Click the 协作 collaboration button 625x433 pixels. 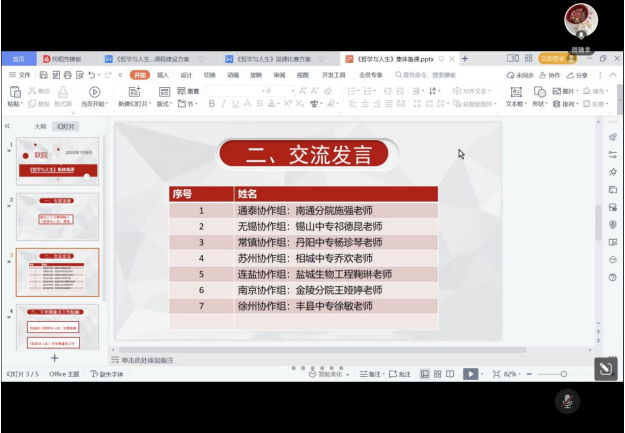[x=549, y=75]
